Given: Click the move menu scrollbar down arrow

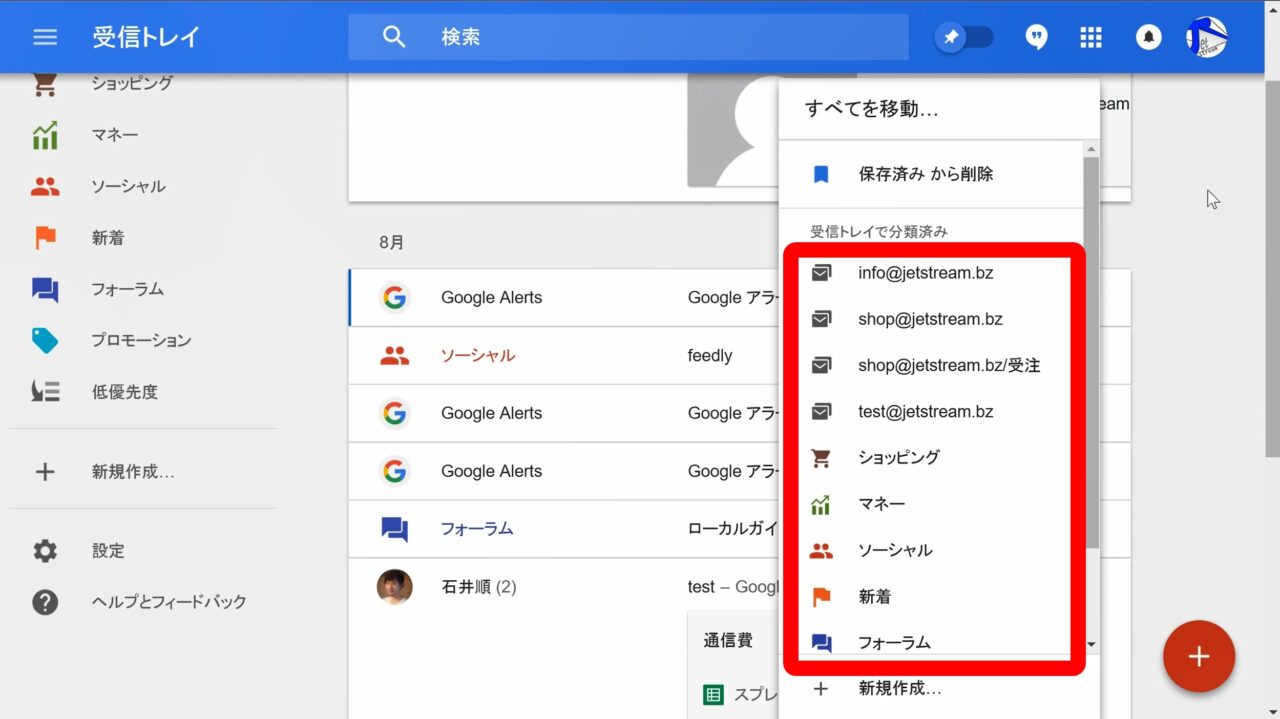Looking at the screenshot, I should (x=1091, y=645).
